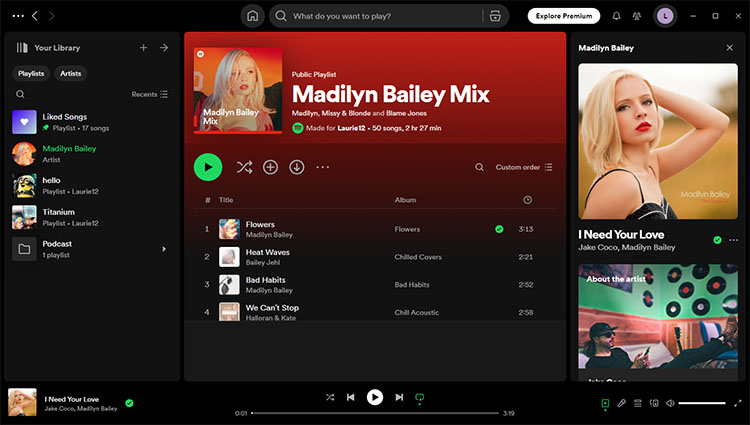
Task: Toggle repeat in the player controls
Action: 419,398
